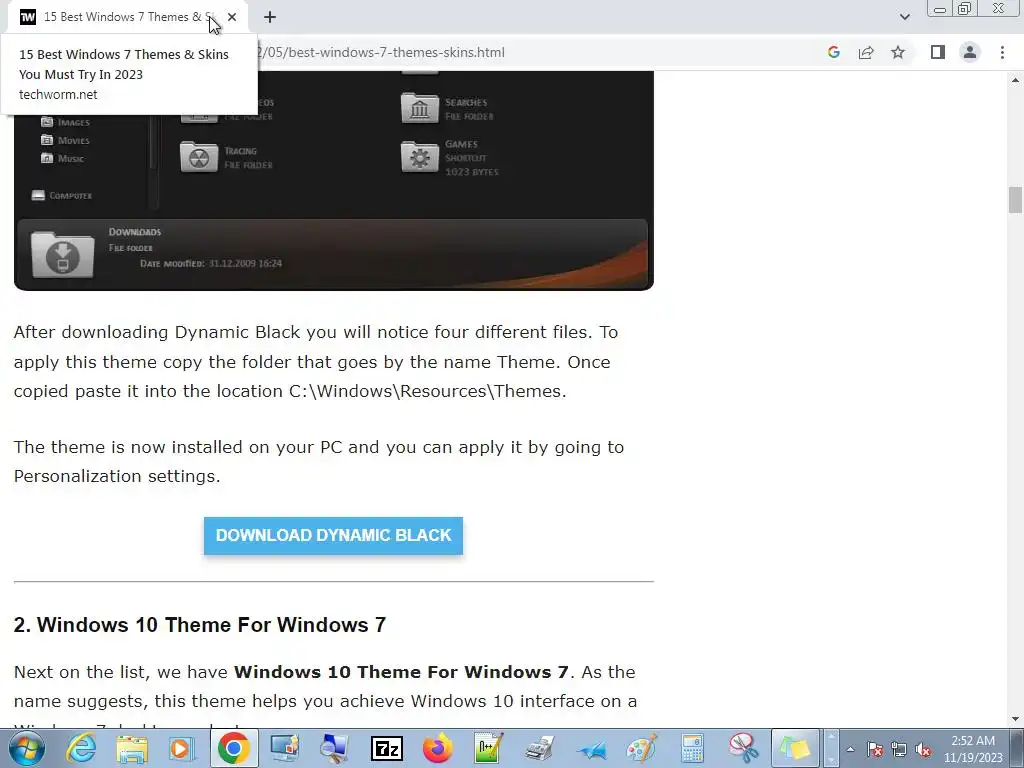Click the '2. Windows 10 Theme For Windows 7' heading
The image size is (1024, 768).
200,625
